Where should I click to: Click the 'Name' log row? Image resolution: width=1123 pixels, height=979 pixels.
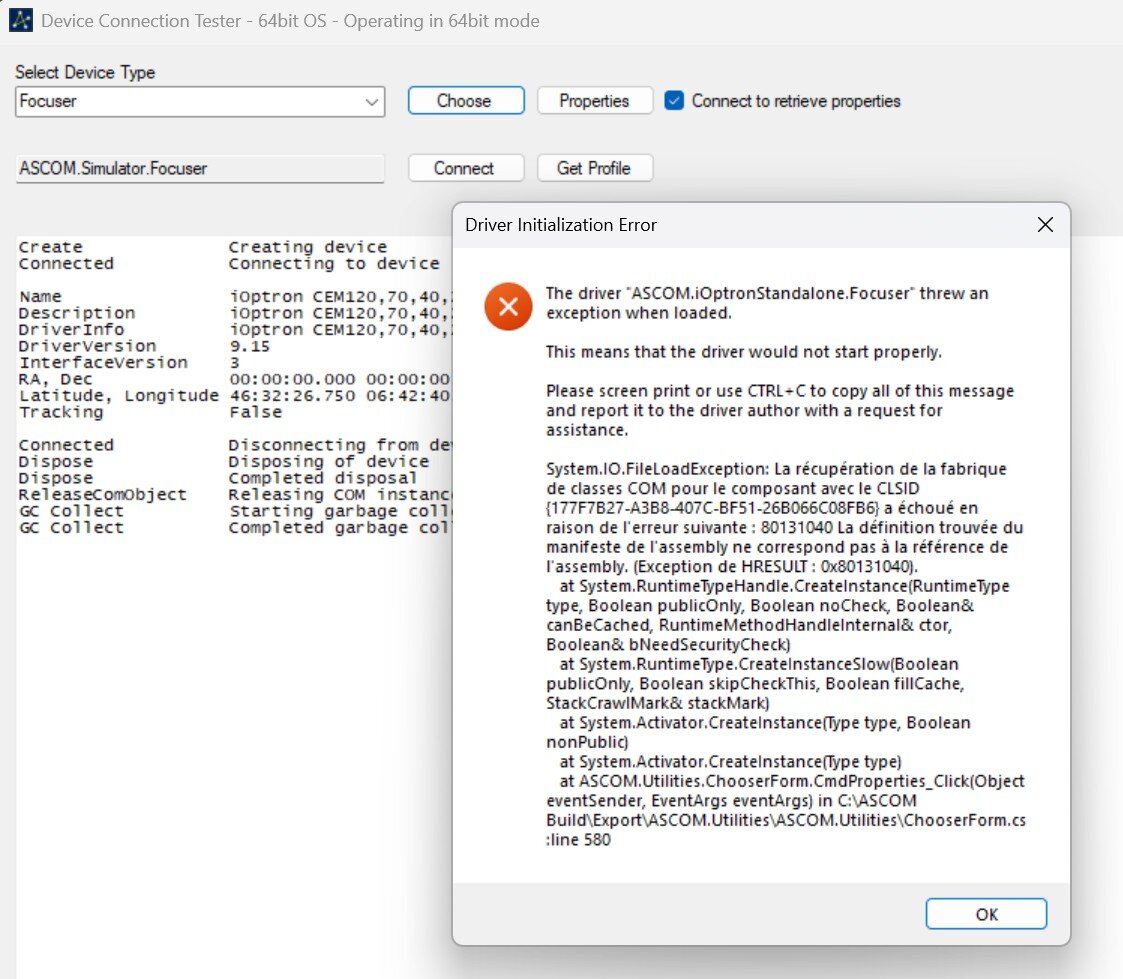(x=234, y=296)
